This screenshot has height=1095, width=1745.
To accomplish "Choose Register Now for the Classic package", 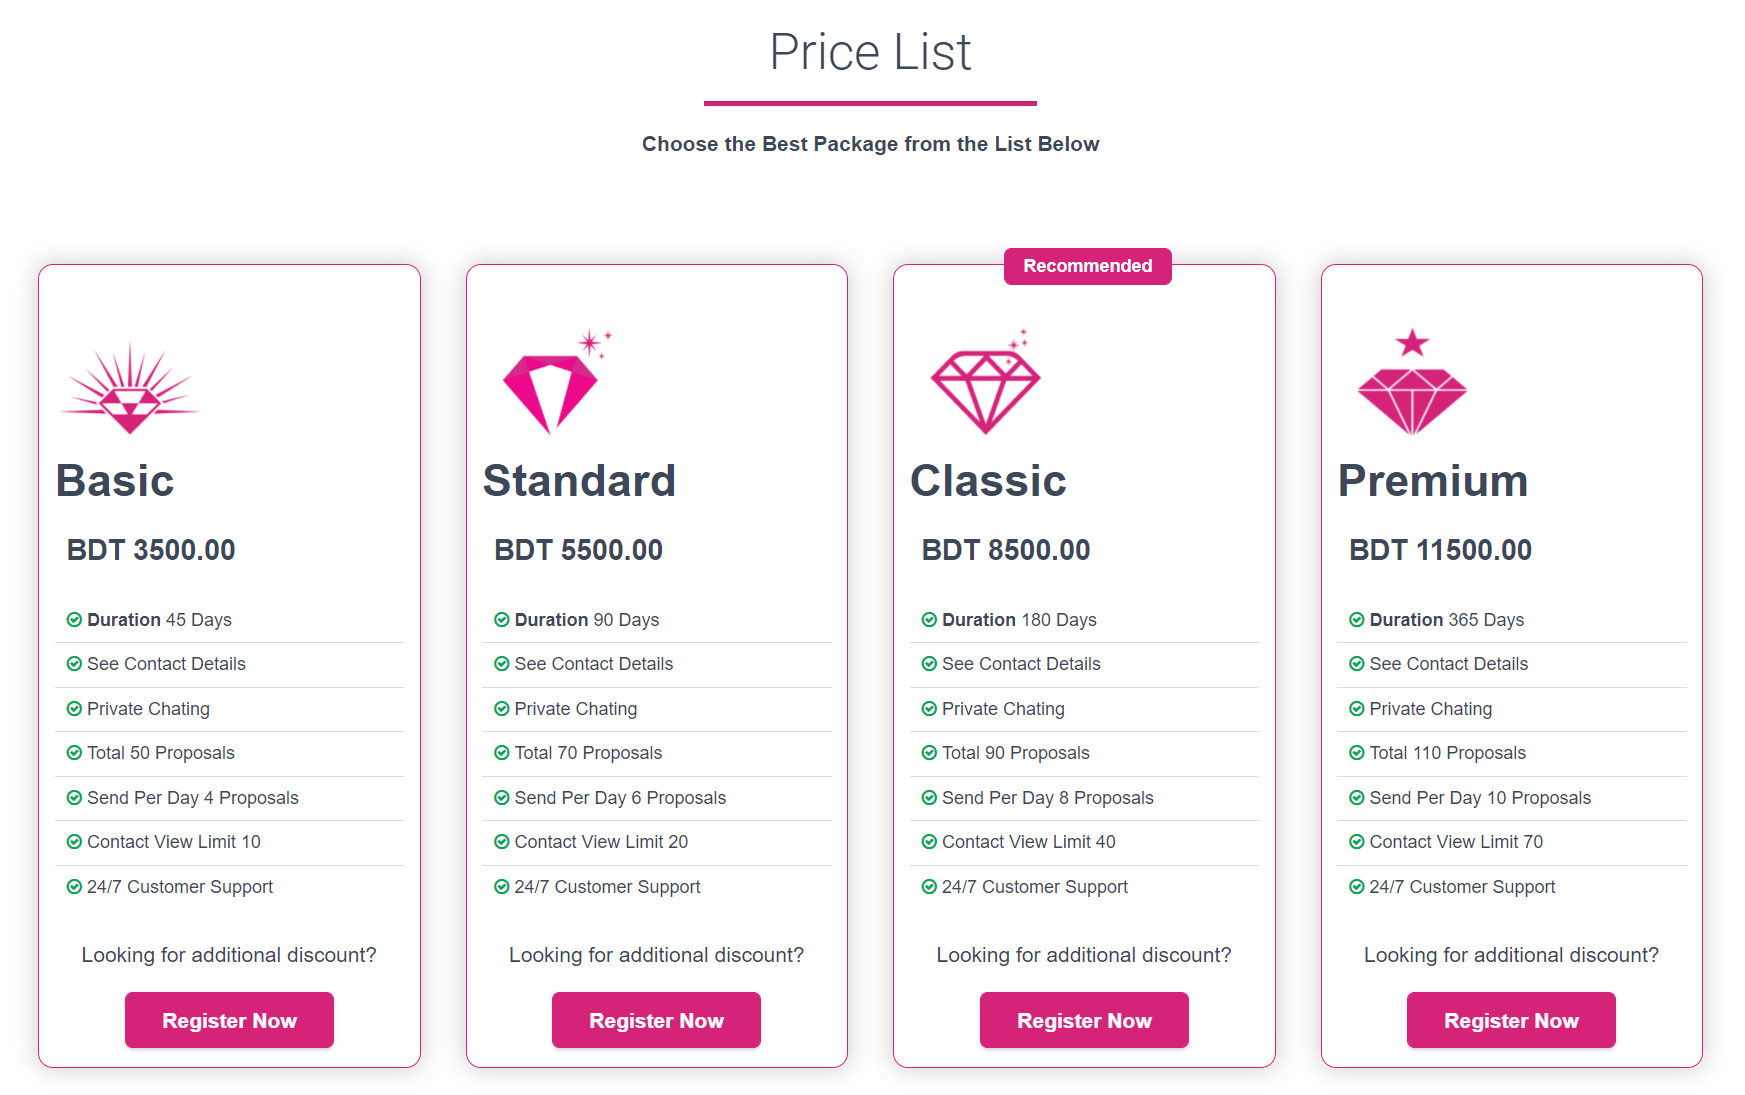I will tap(1084, 1020).
